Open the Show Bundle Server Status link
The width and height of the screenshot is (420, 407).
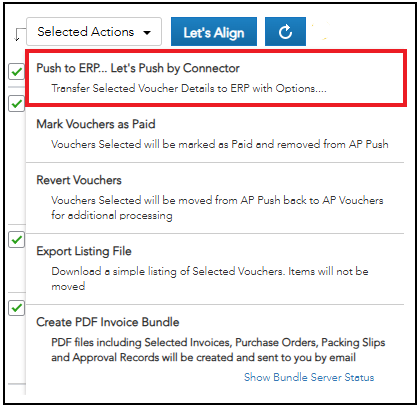coord(309,377)
